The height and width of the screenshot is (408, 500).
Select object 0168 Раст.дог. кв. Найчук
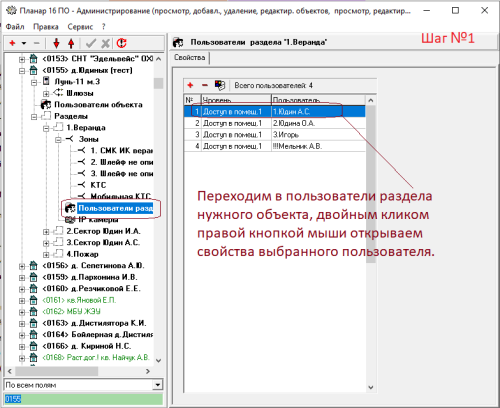pos(96,357)
